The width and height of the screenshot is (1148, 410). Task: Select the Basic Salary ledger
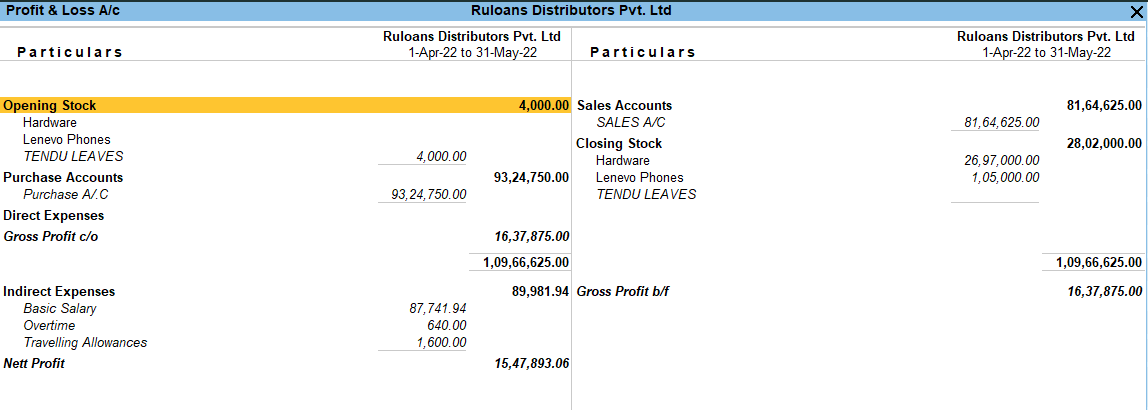59,309
